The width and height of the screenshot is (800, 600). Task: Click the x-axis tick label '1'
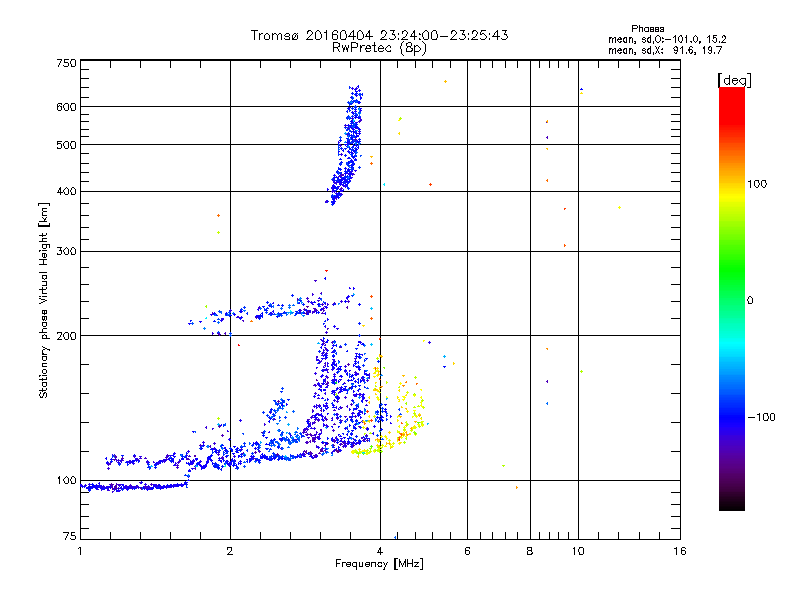80,551
